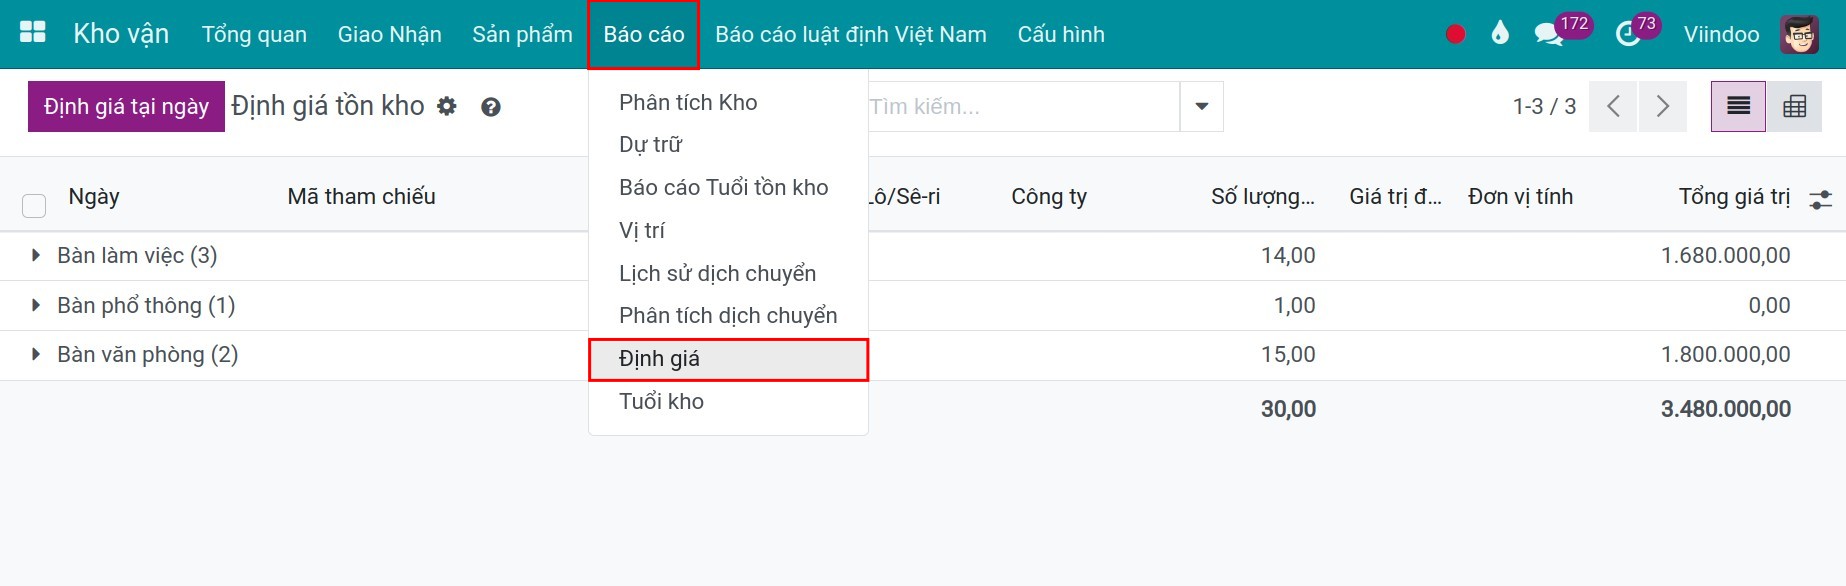Viewport: 1846px width, 586px height.
Task: Click the red recording dot icon
Action: click(x=1455, y=33)
